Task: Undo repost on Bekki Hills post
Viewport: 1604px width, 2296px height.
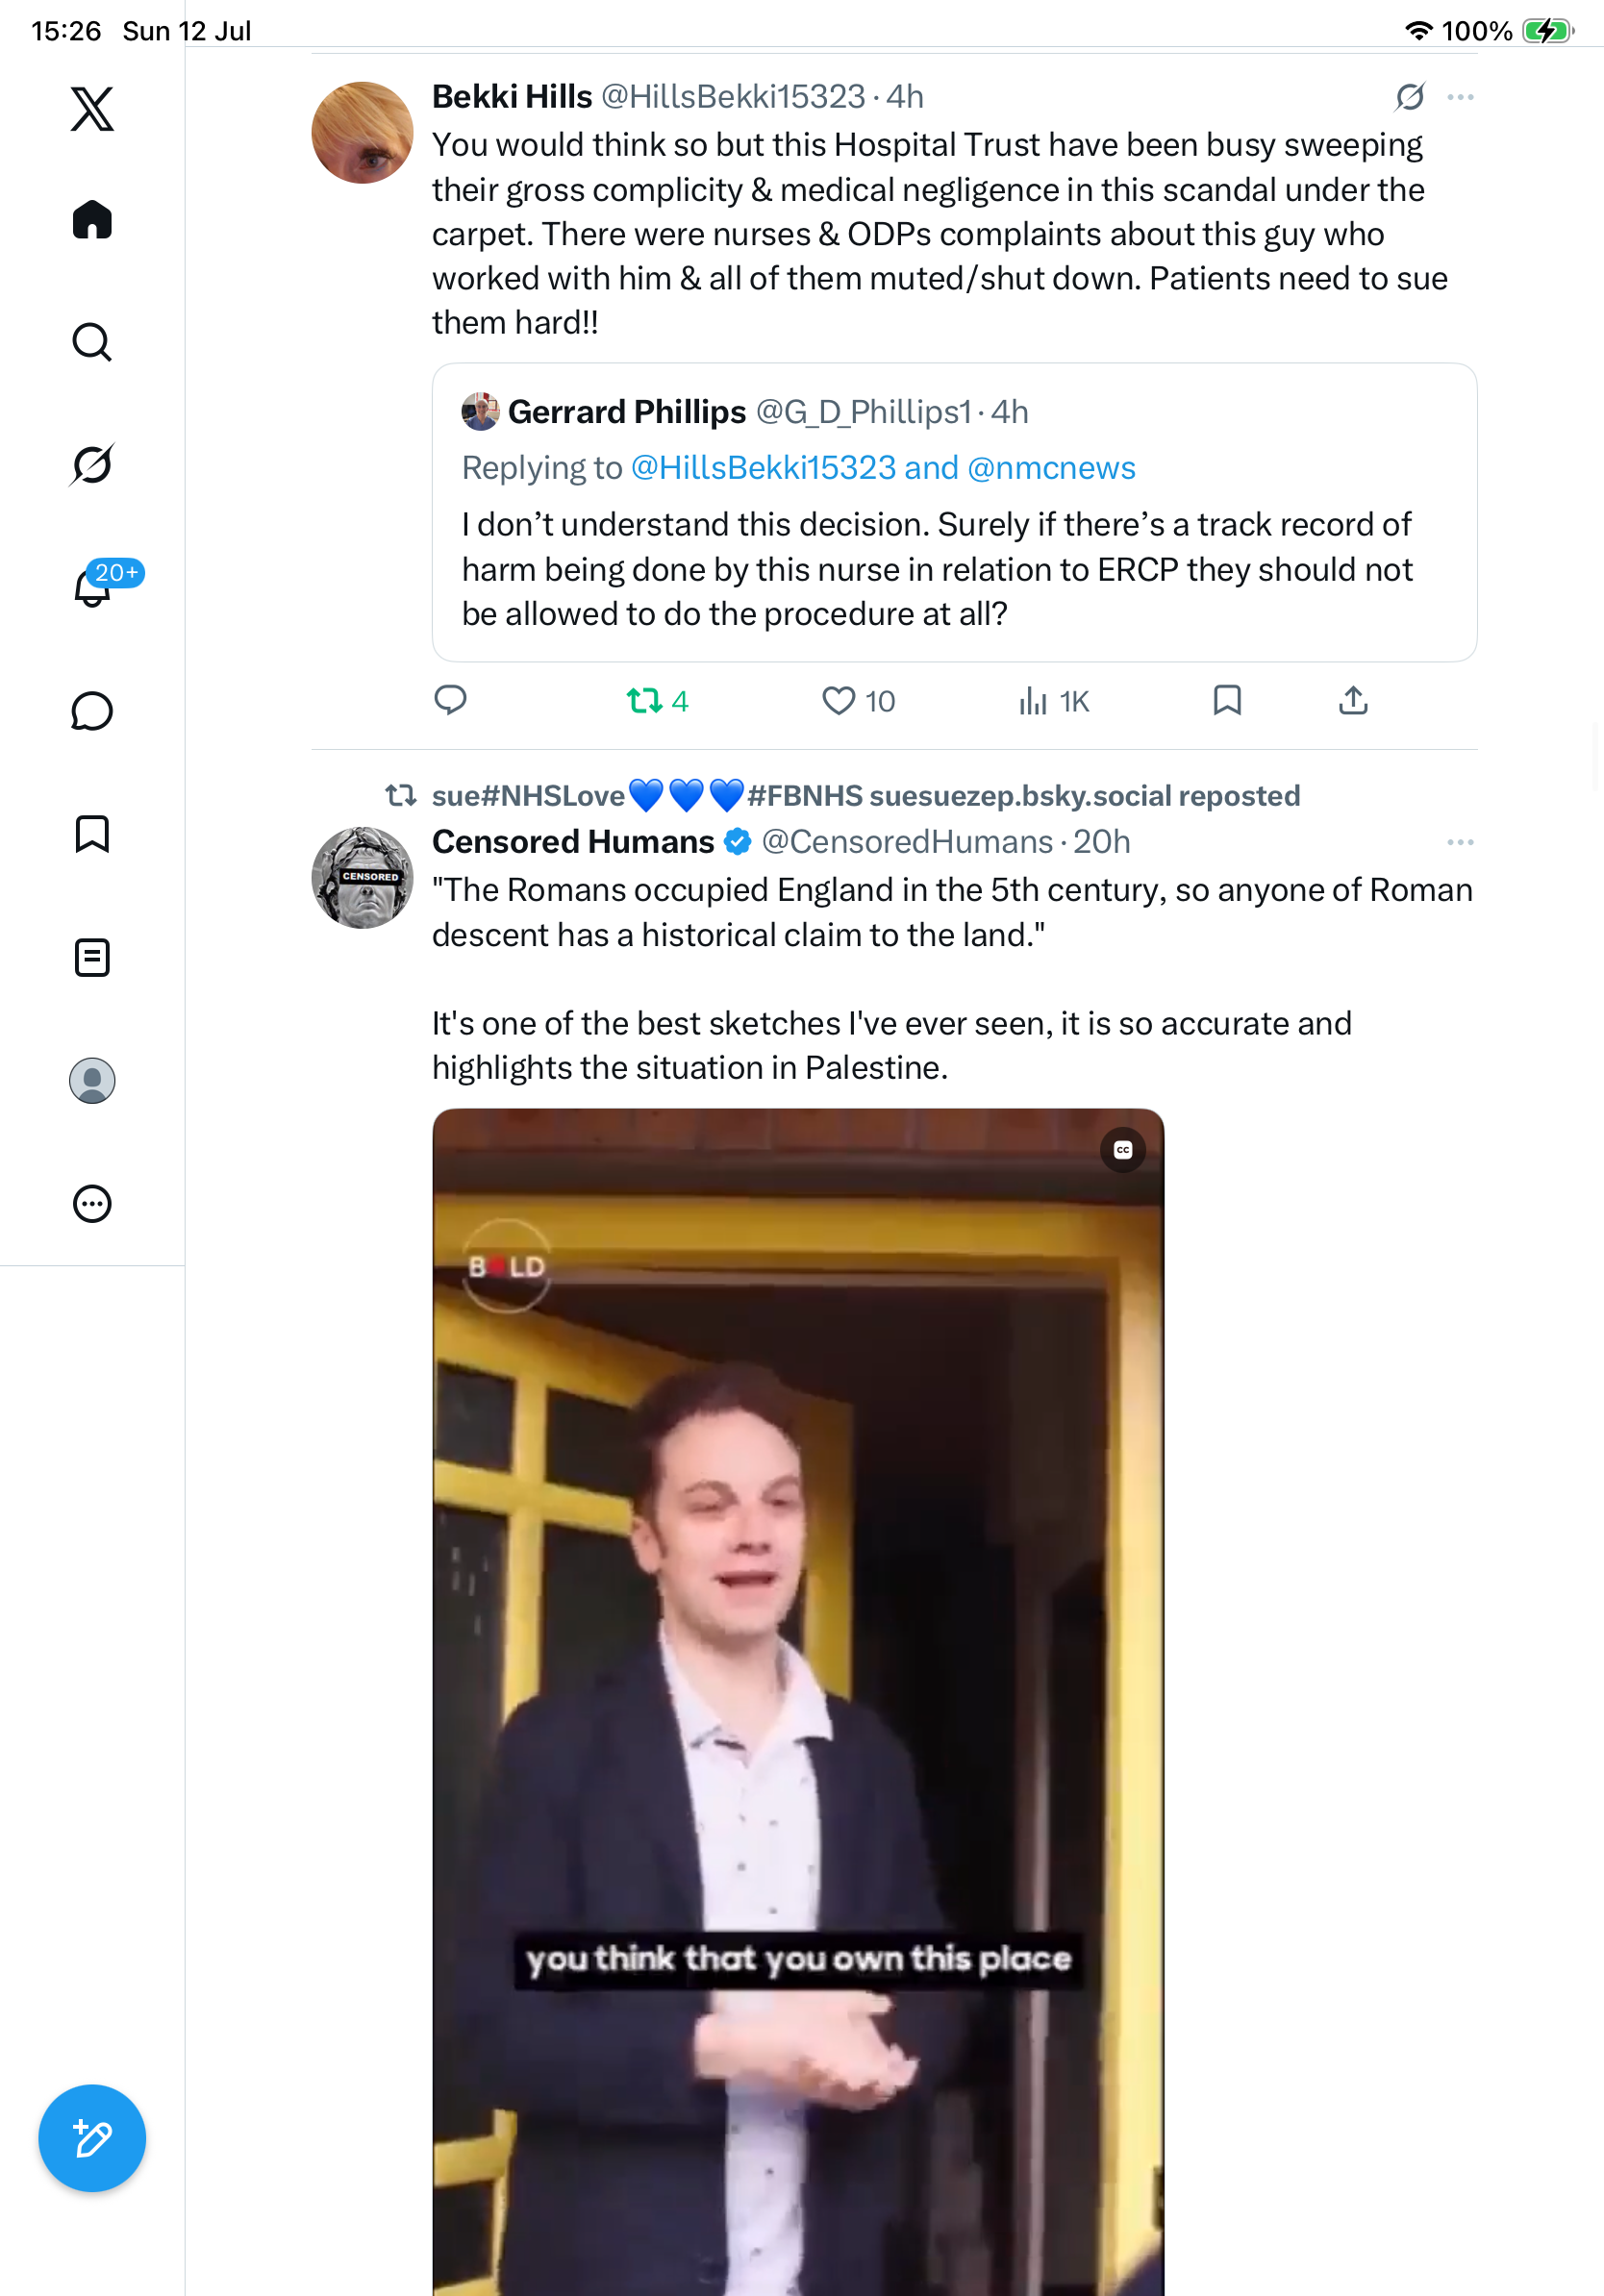Action: tap(657, 701)
